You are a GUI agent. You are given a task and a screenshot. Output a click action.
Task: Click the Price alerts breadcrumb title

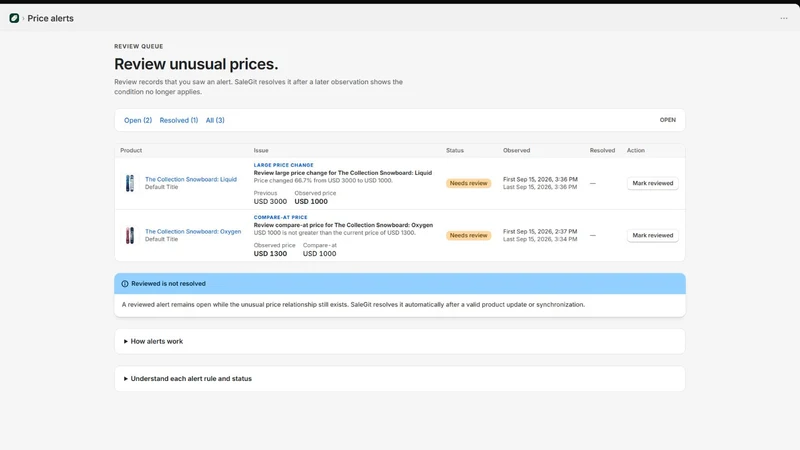pos(51,18)
